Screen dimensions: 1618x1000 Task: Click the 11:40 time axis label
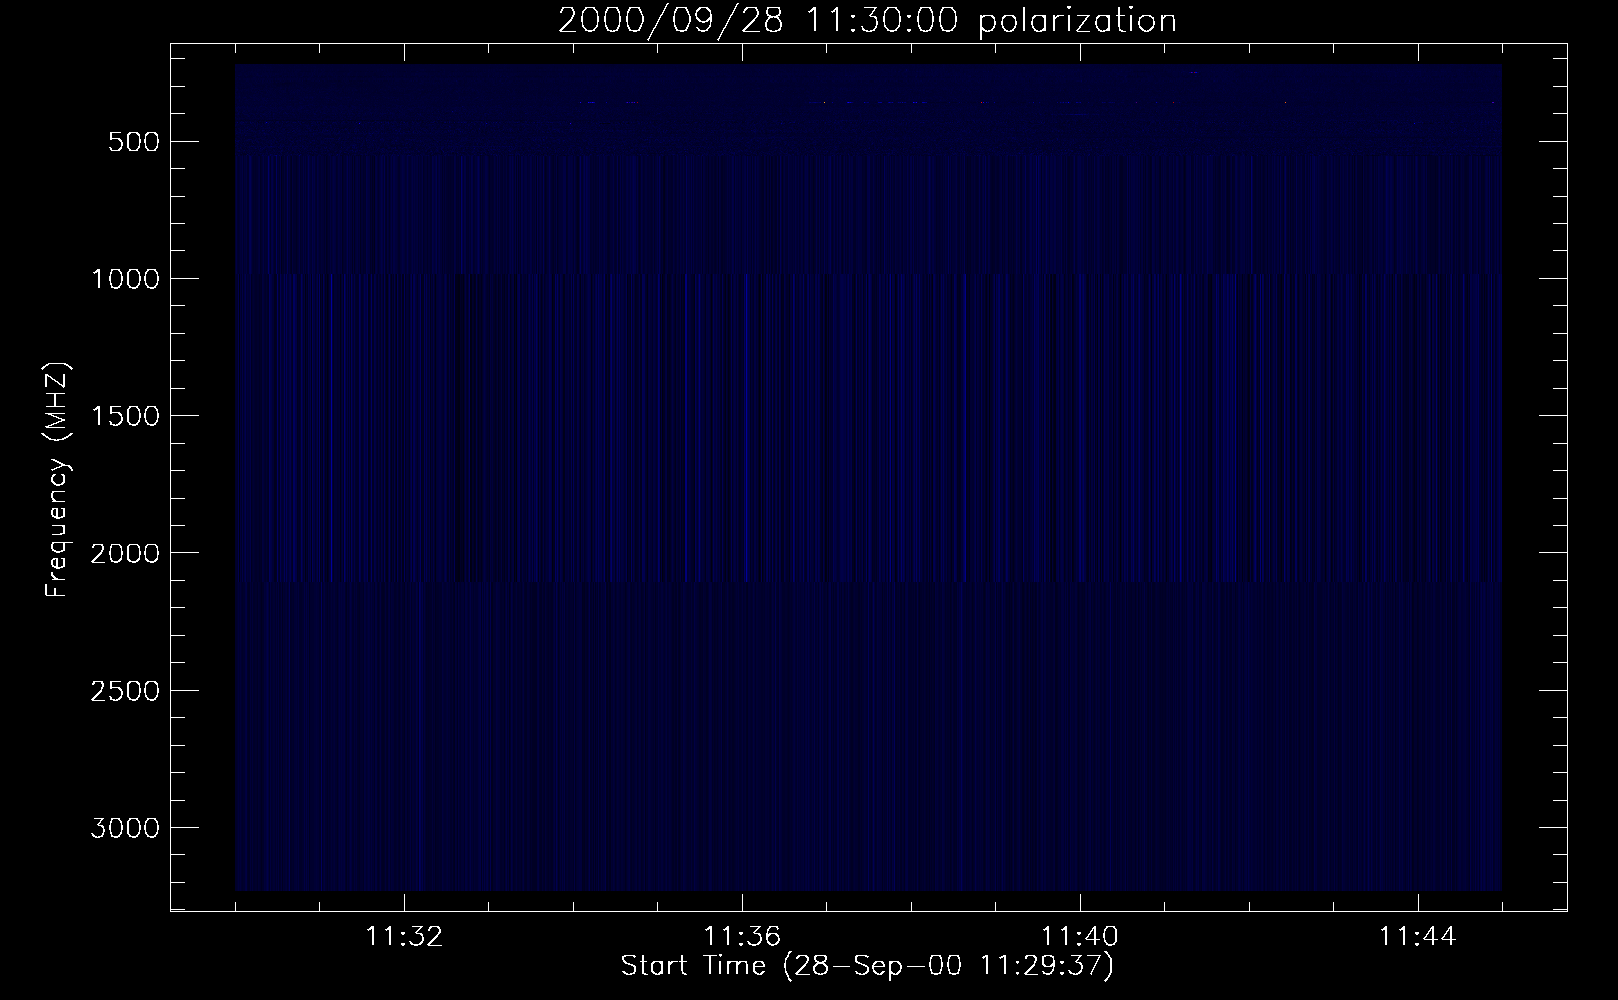pos(1080,937)
